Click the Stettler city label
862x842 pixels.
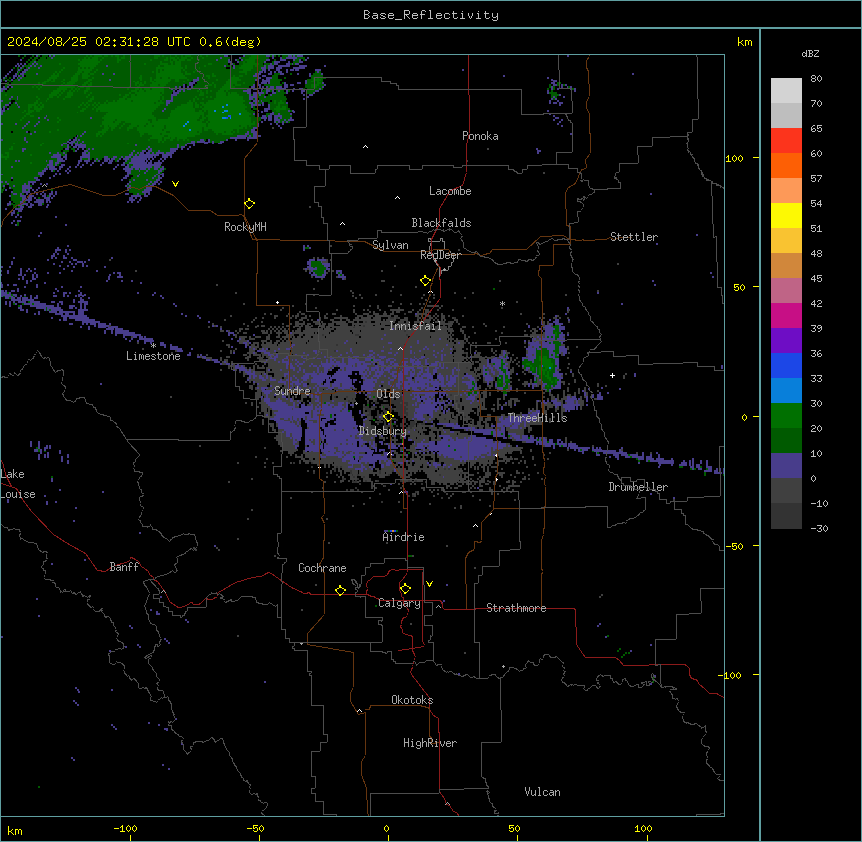634,237
